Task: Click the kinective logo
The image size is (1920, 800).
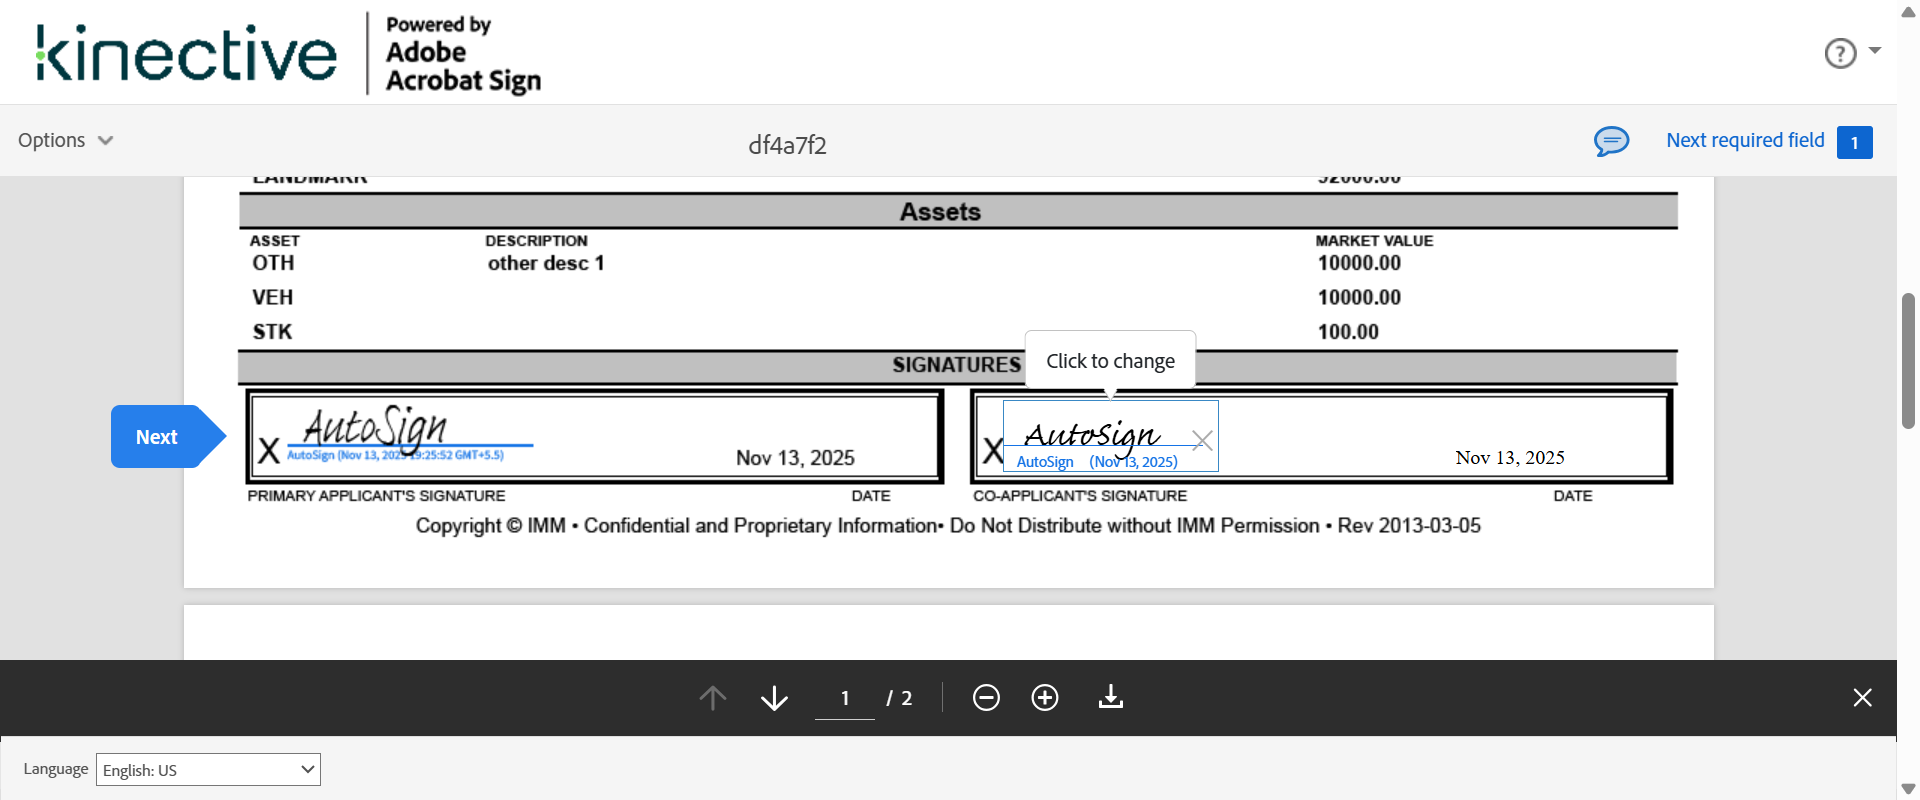Action: [x=186, y=53]
